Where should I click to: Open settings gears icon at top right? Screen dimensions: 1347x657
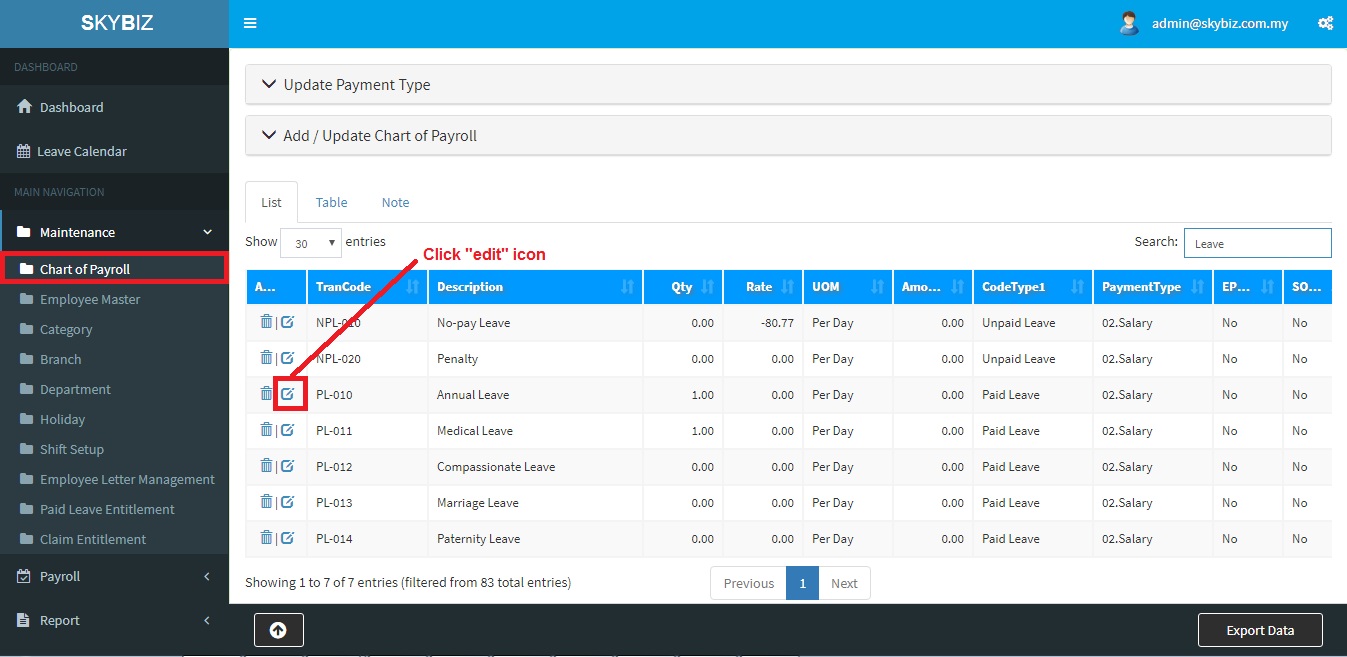(1325, 23)
